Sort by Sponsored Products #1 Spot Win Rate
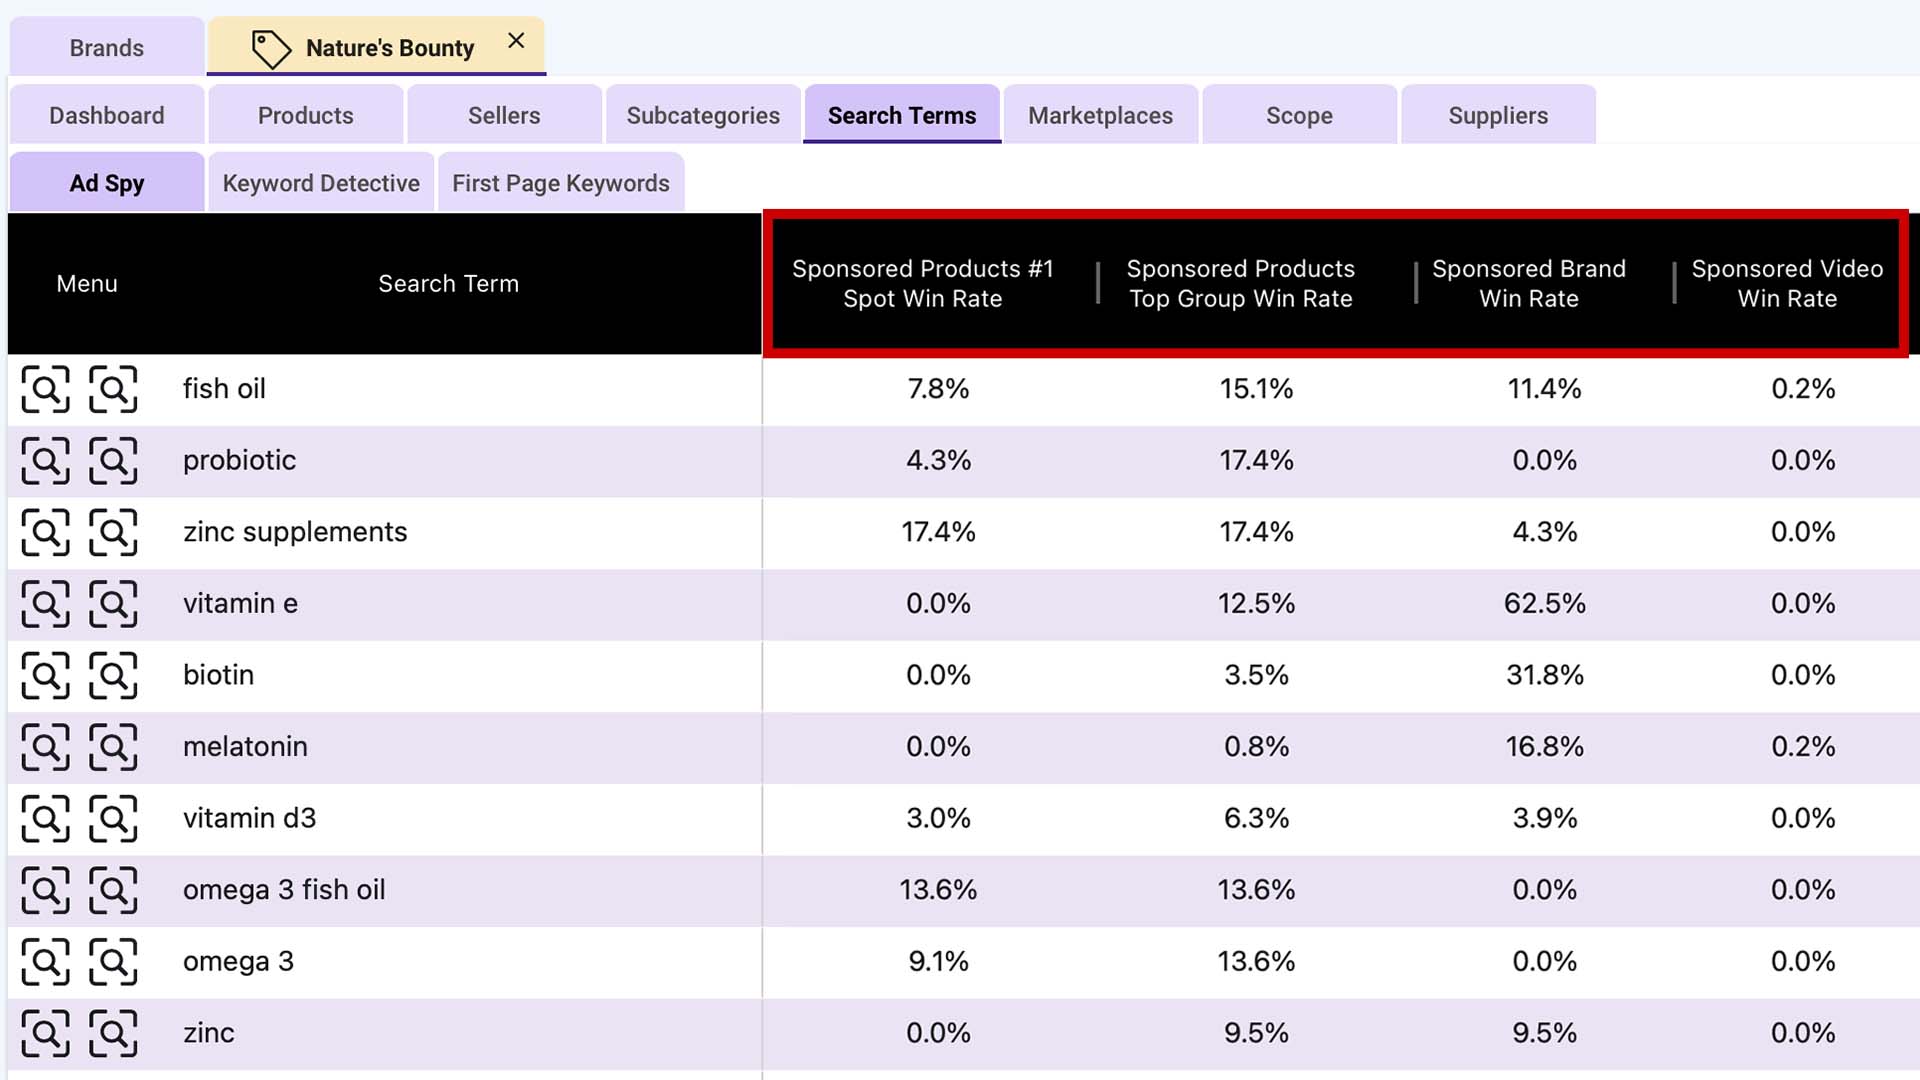 [x=922, y=283]
